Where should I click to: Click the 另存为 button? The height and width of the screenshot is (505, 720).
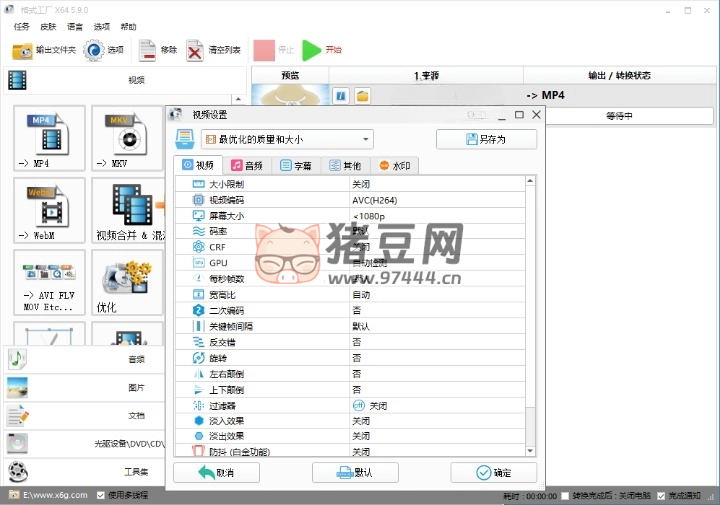click(x=486, y=140)
